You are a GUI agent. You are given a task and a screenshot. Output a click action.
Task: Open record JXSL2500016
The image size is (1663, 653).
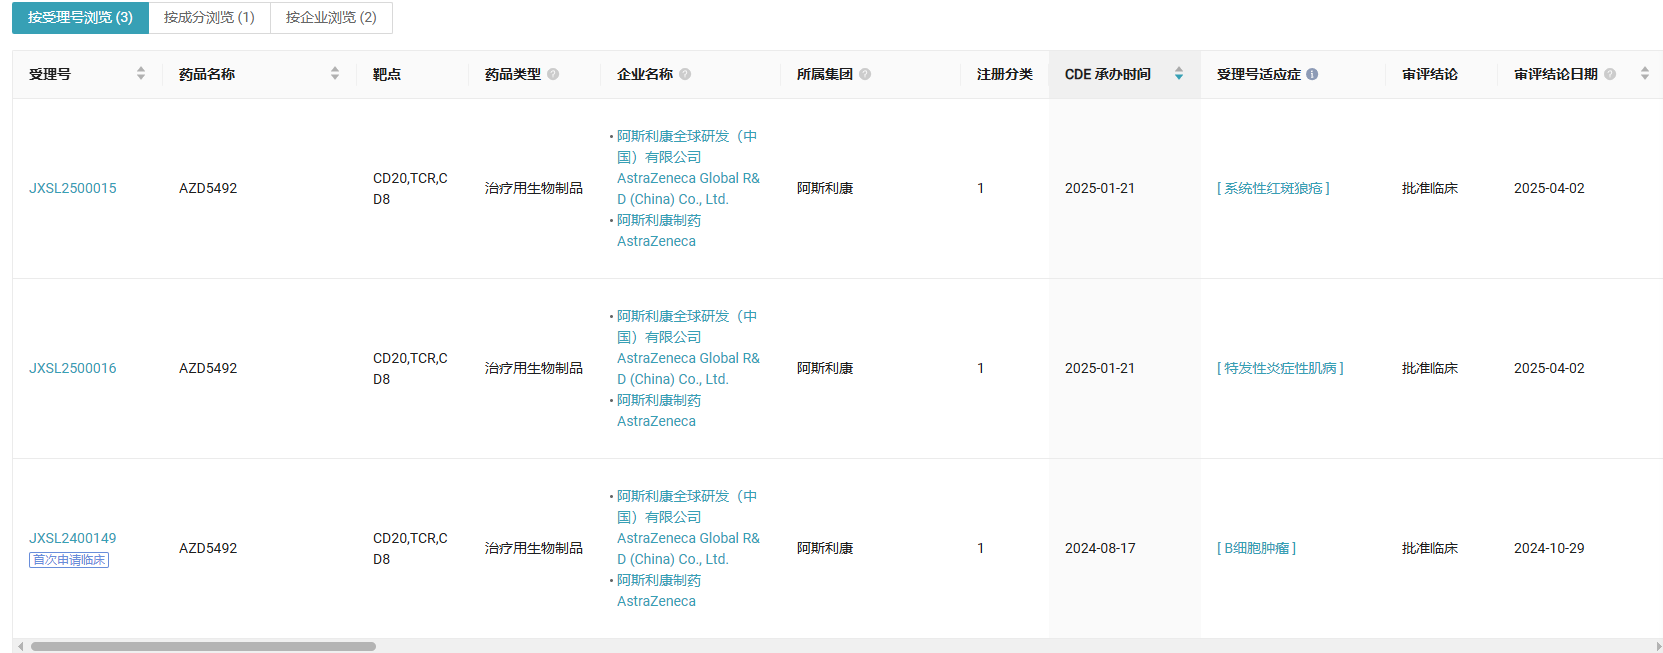click(73, 368)
